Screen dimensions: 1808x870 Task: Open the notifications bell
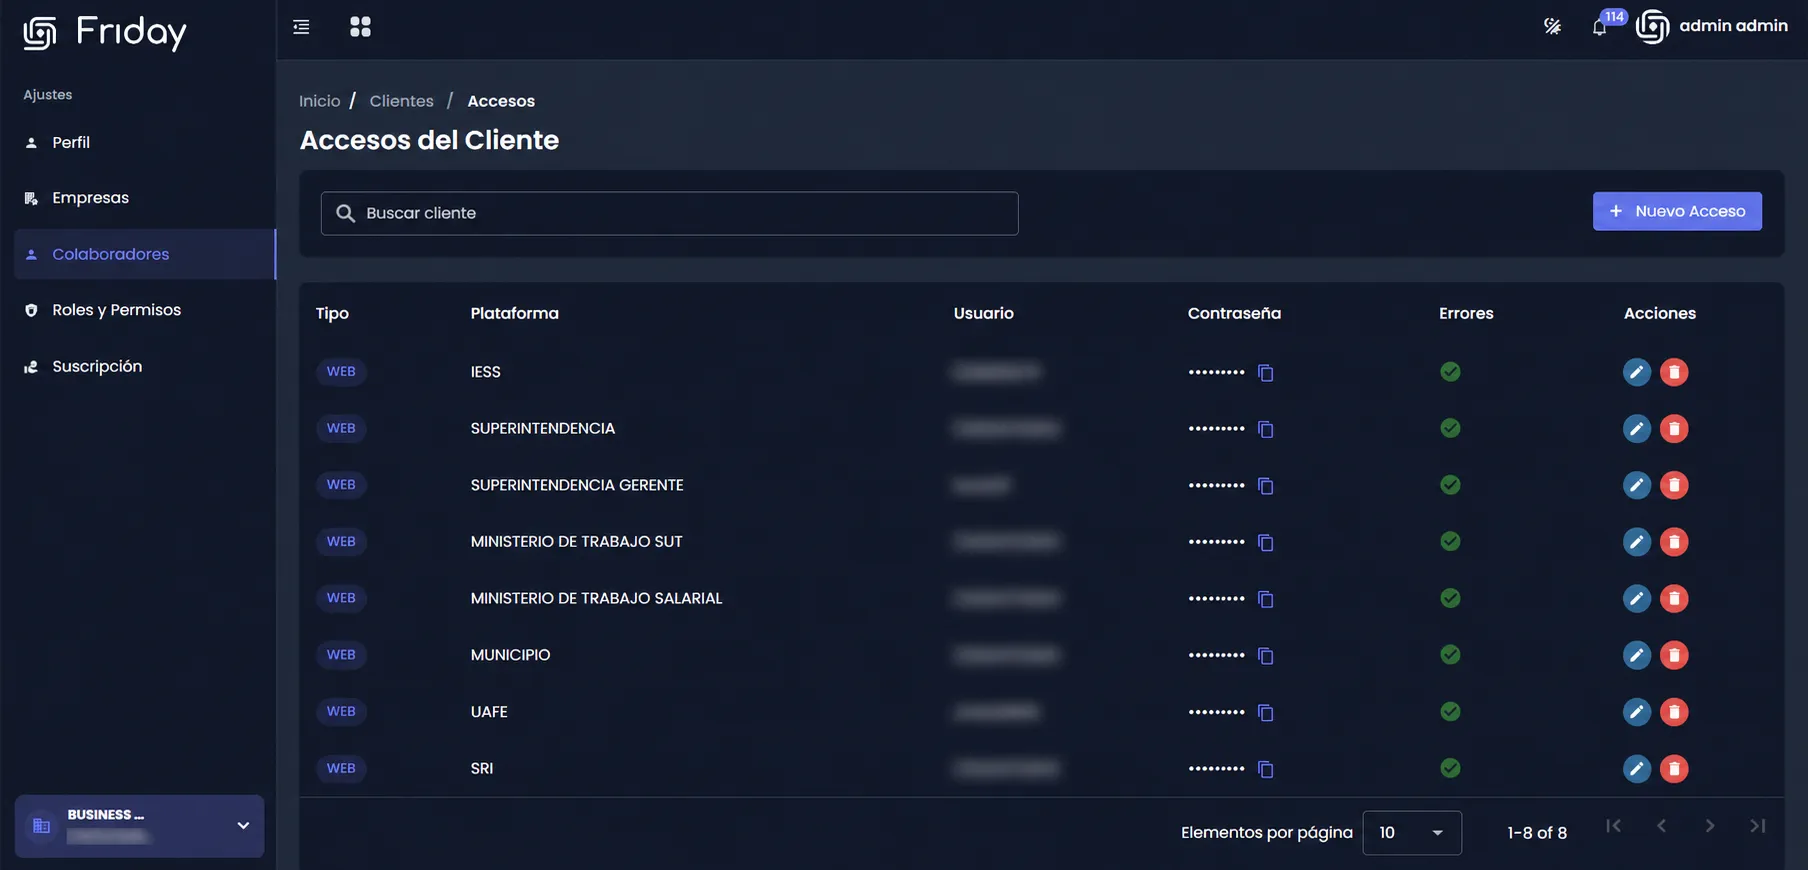(x=1600, y=27)
